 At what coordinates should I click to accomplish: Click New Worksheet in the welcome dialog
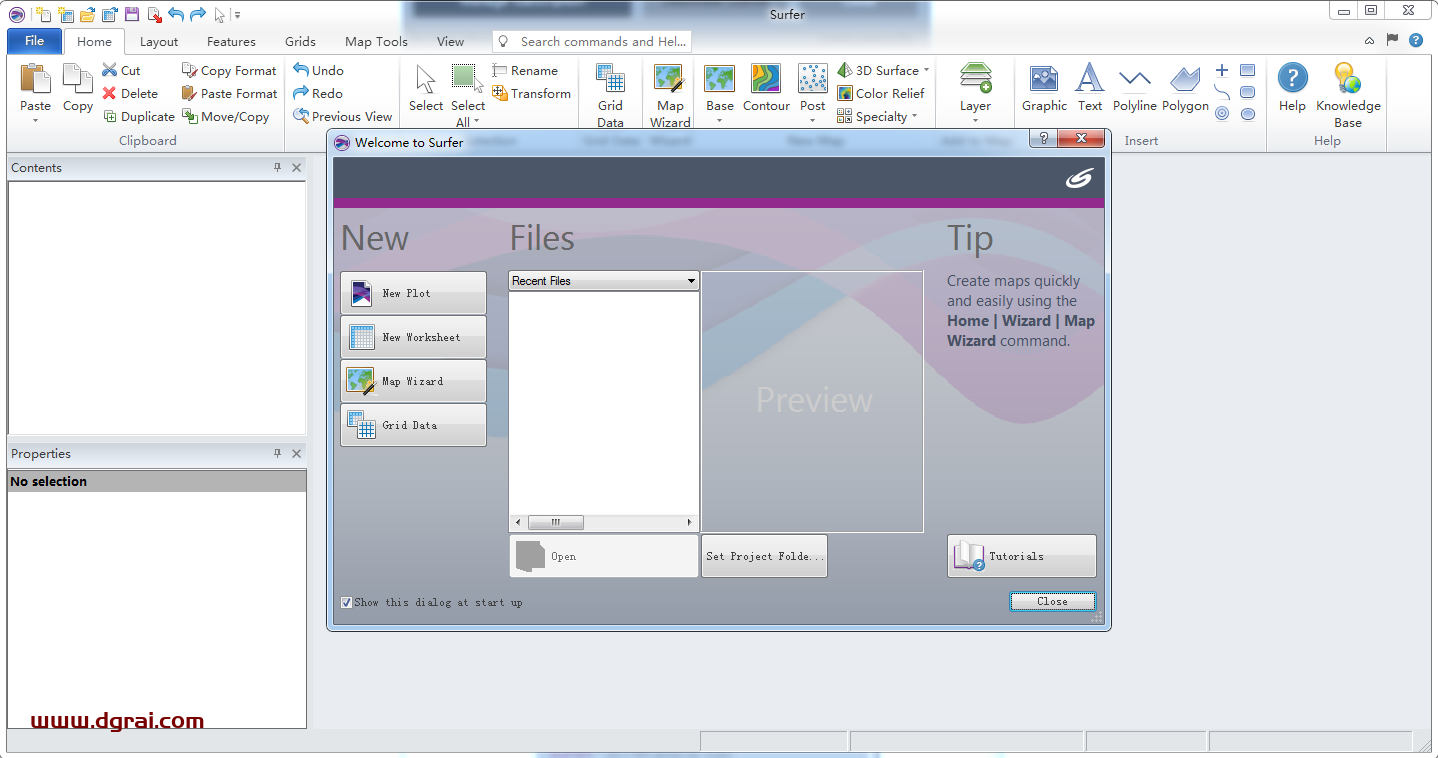click(413, 337)
